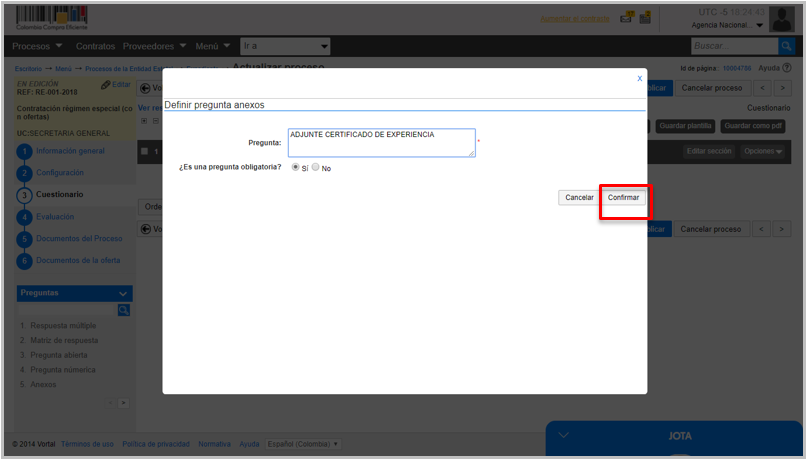Click the user profile avatar
Image resolution: width=808 pixels, height=461 pixels.
pyautogui.click(x=781, y=19)
